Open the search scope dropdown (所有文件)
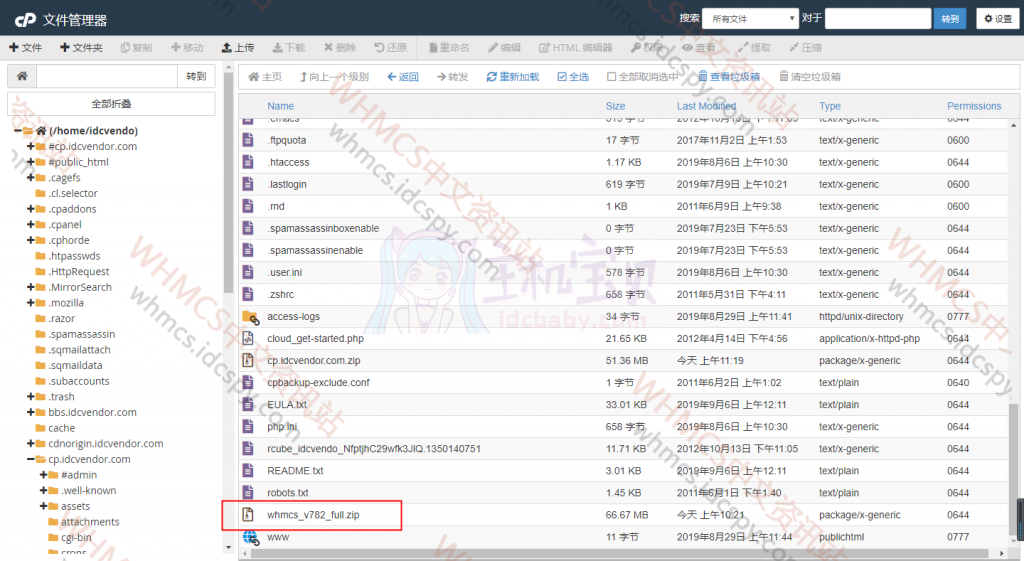Image resolution: width=1024 pixels, height=561 pixels. pos(750,18)
